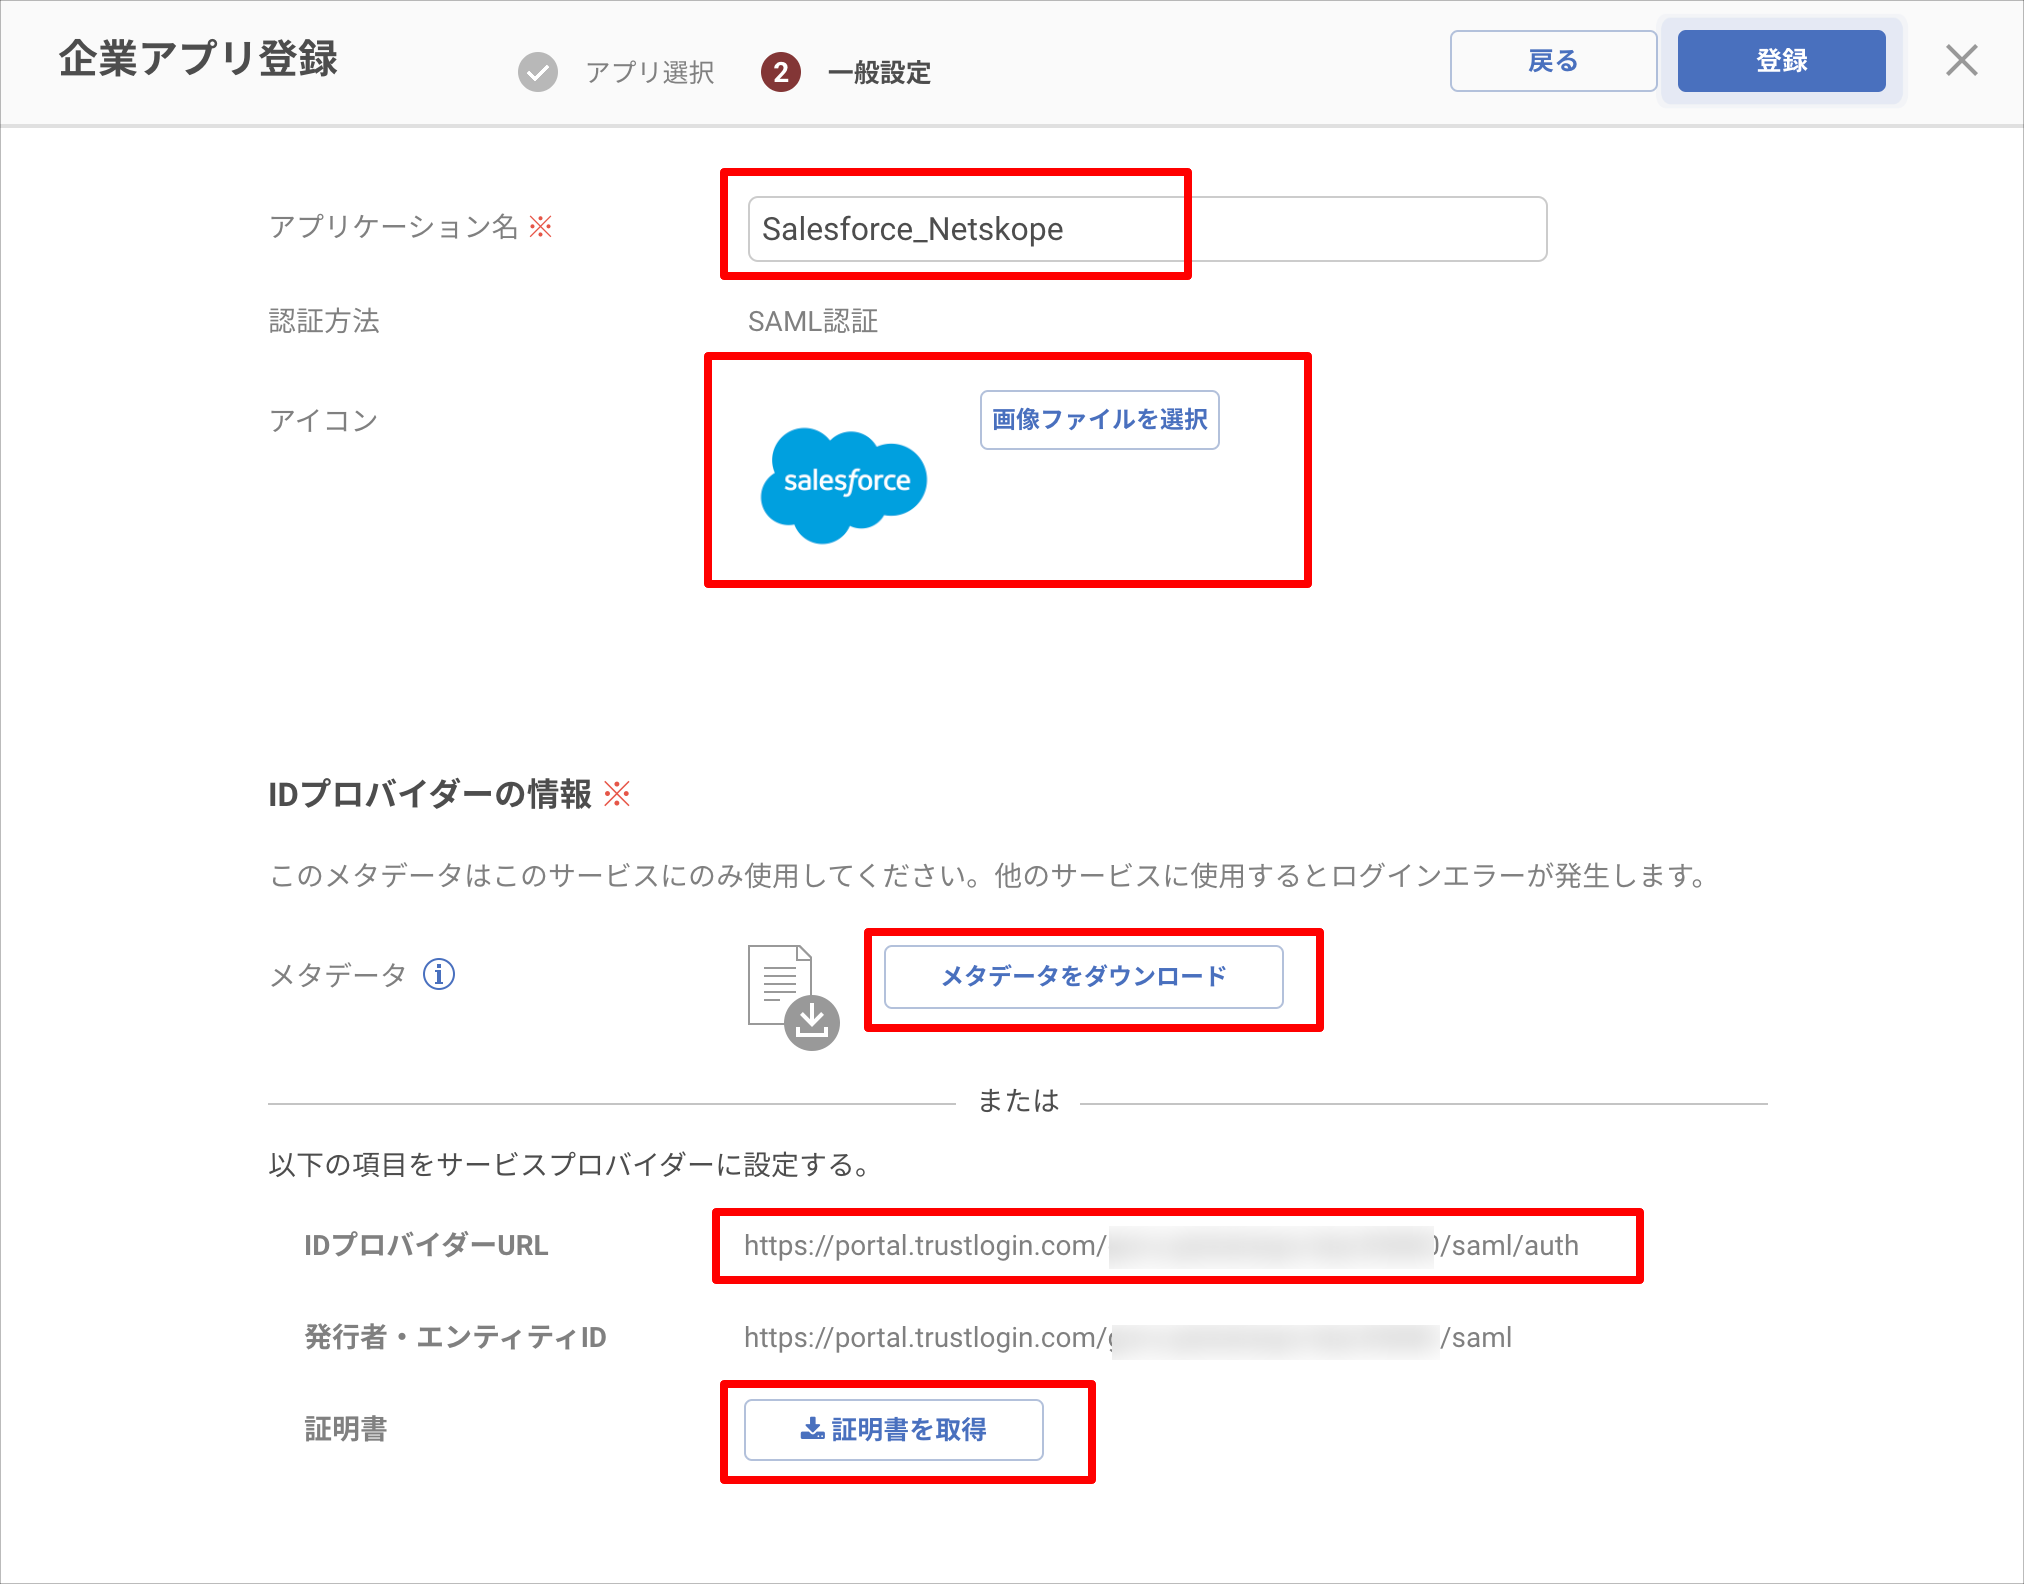
Task: Click the 発行者・エンティティID label
Action: [x=455, y=1338]
